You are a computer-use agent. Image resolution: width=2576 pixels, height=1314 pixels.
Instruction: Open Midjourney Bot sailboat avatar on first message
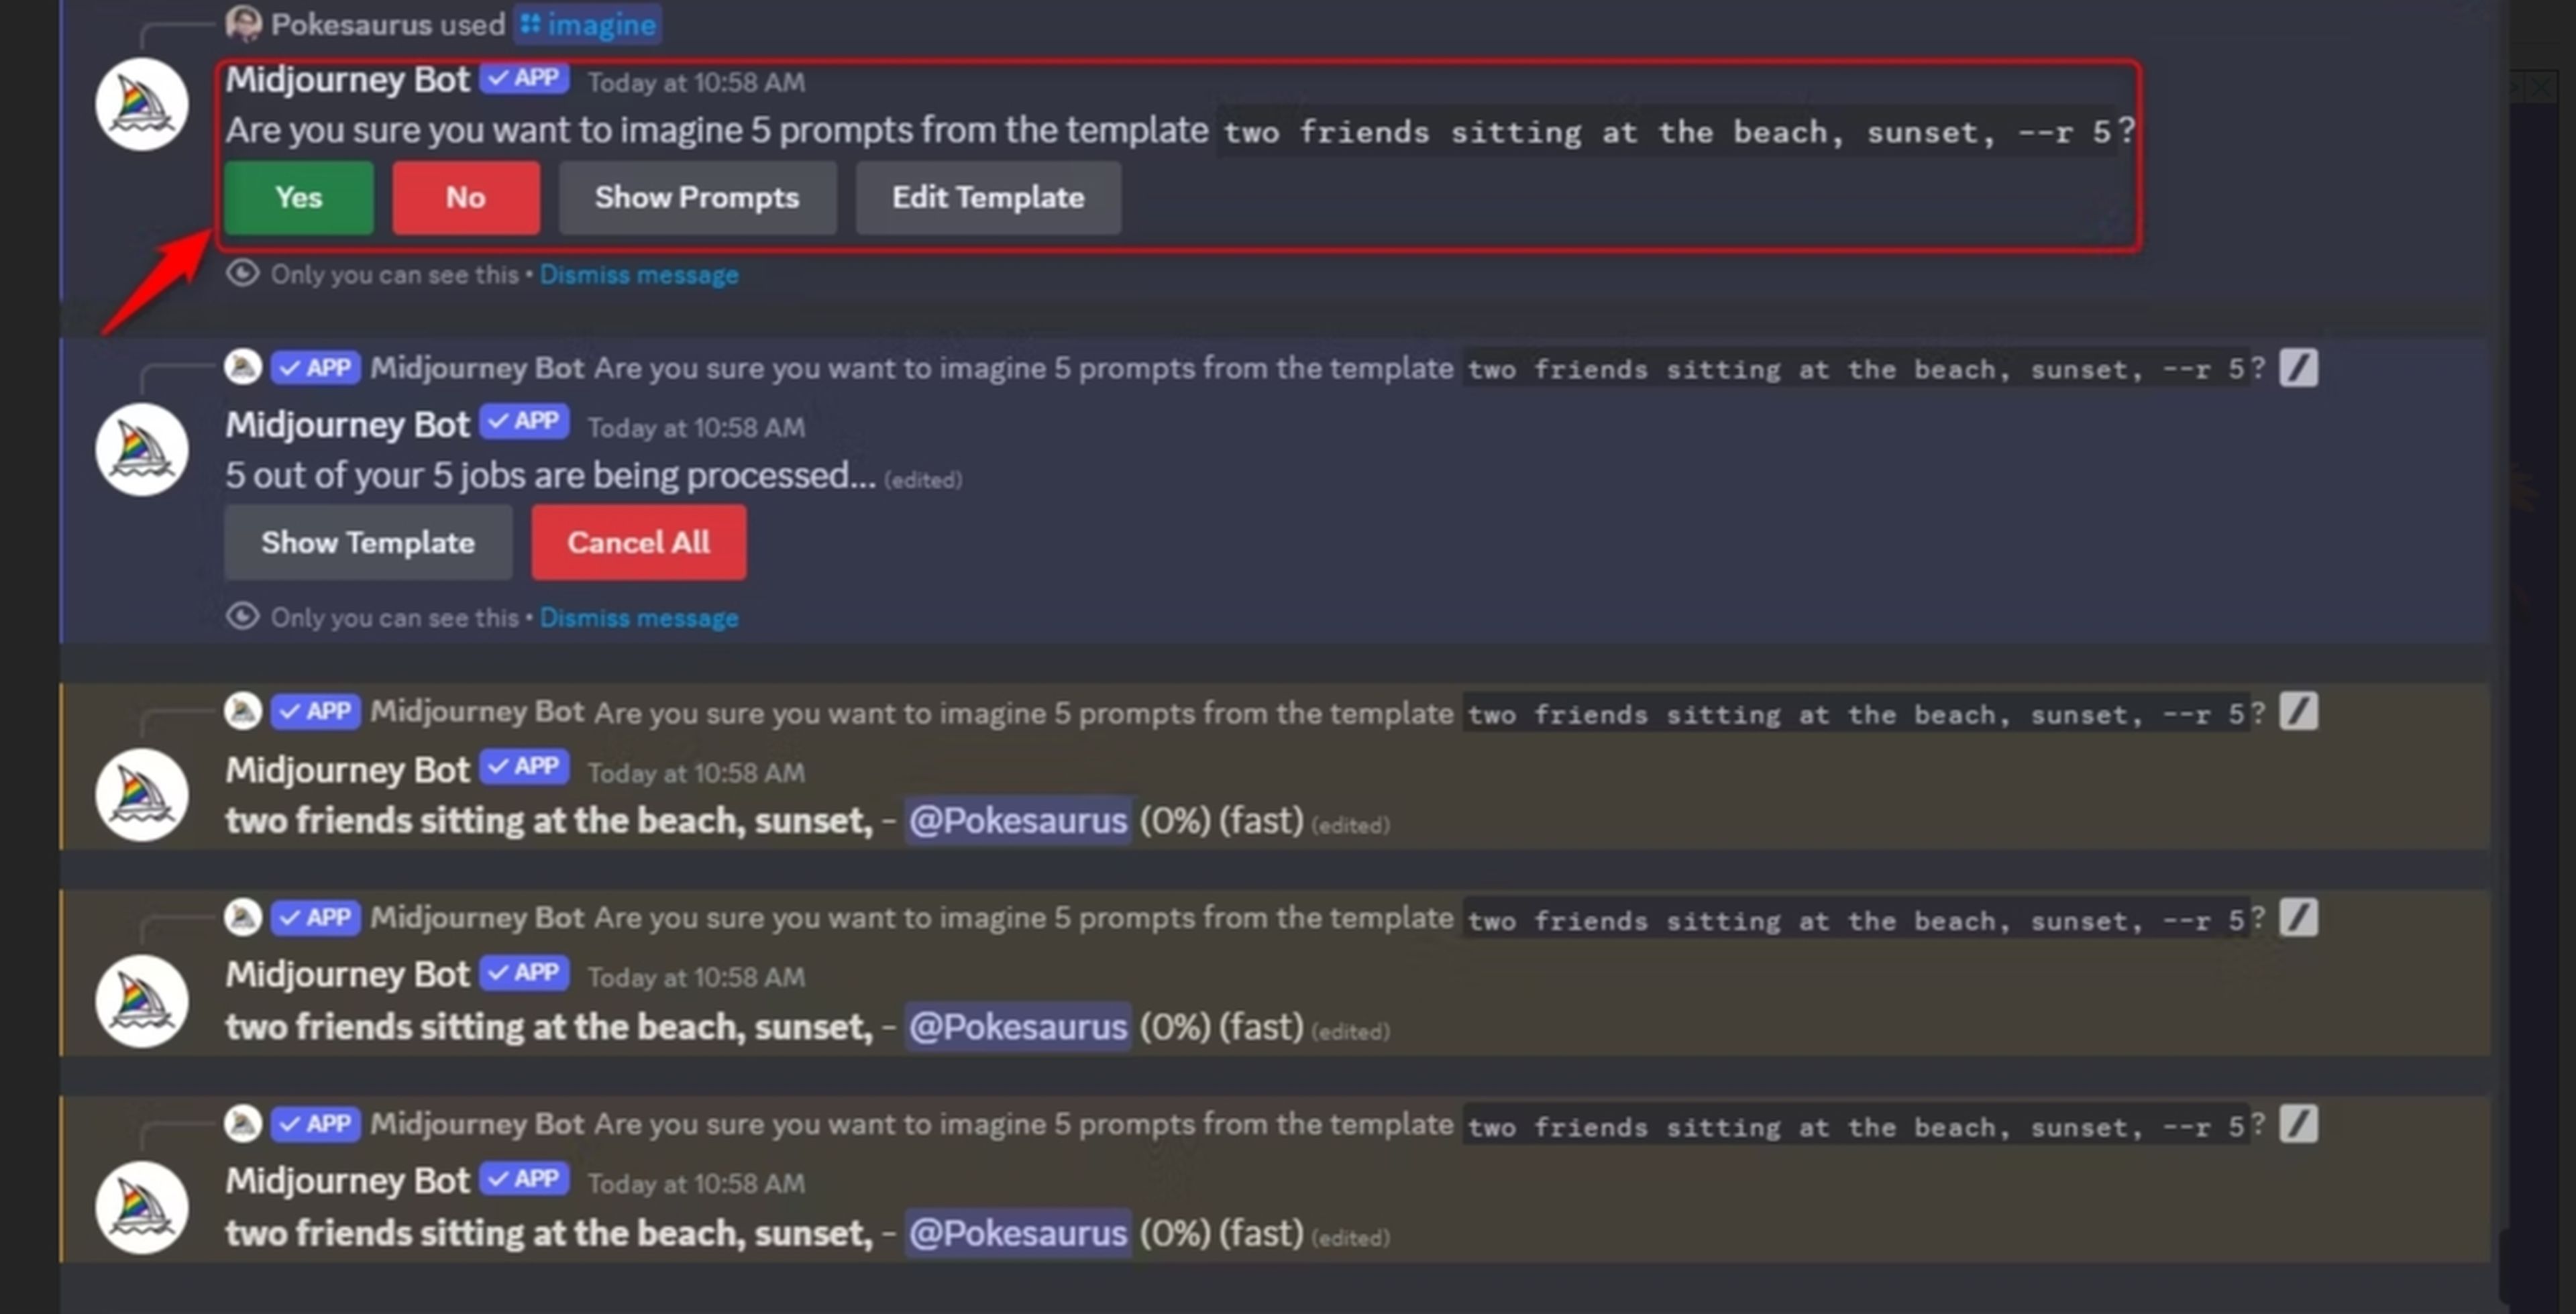pyautogui.click(x=142, y=105)
